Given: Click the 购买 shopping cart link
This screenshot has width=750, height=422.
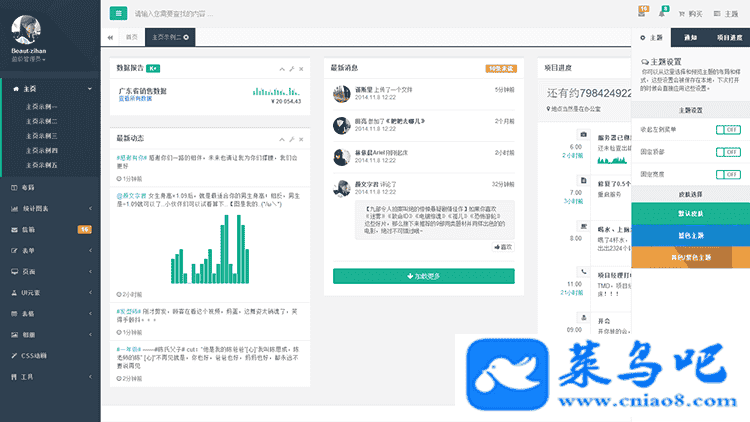Looking at the screenshot, I should tap(690, 14).
